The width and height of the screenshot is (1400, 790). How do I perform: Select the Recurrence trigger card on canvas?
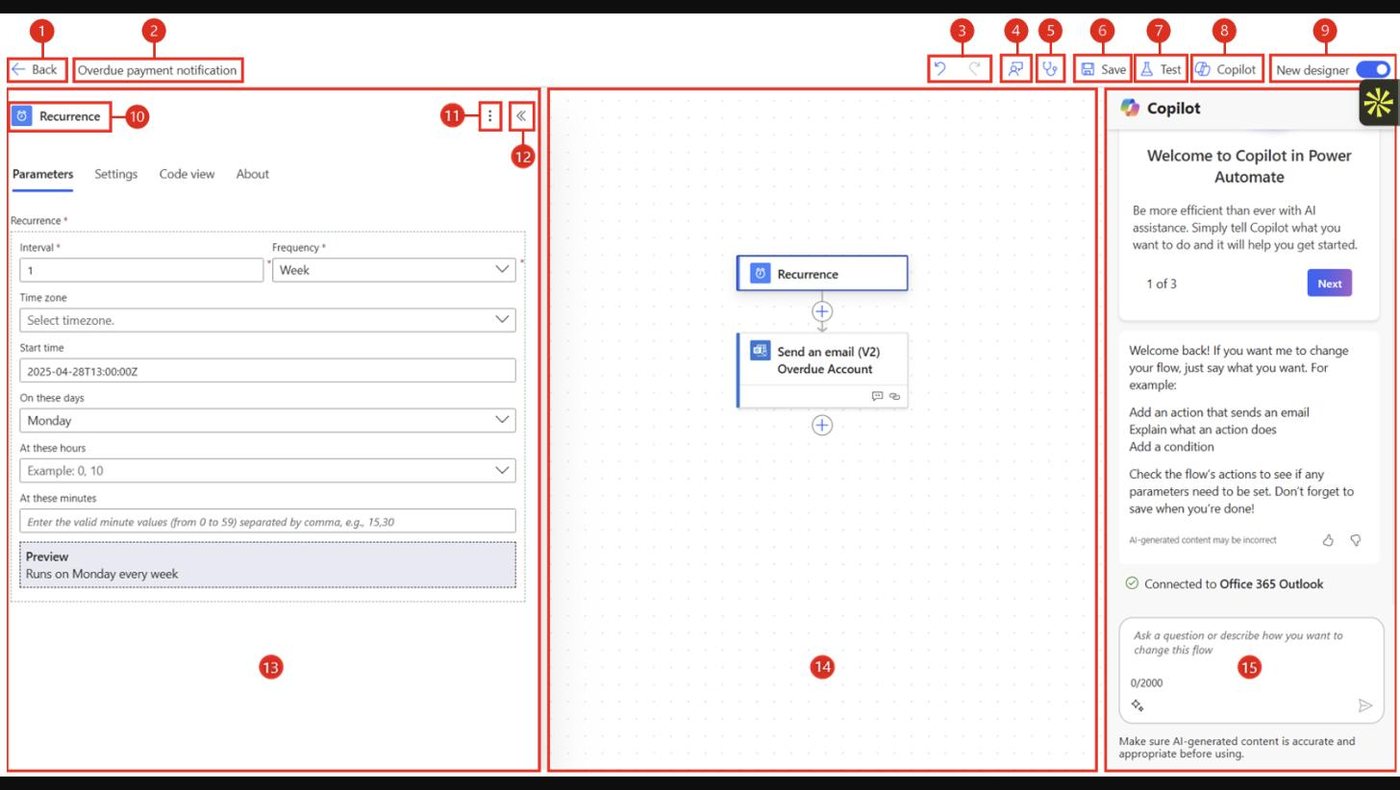tap(822, 273)
